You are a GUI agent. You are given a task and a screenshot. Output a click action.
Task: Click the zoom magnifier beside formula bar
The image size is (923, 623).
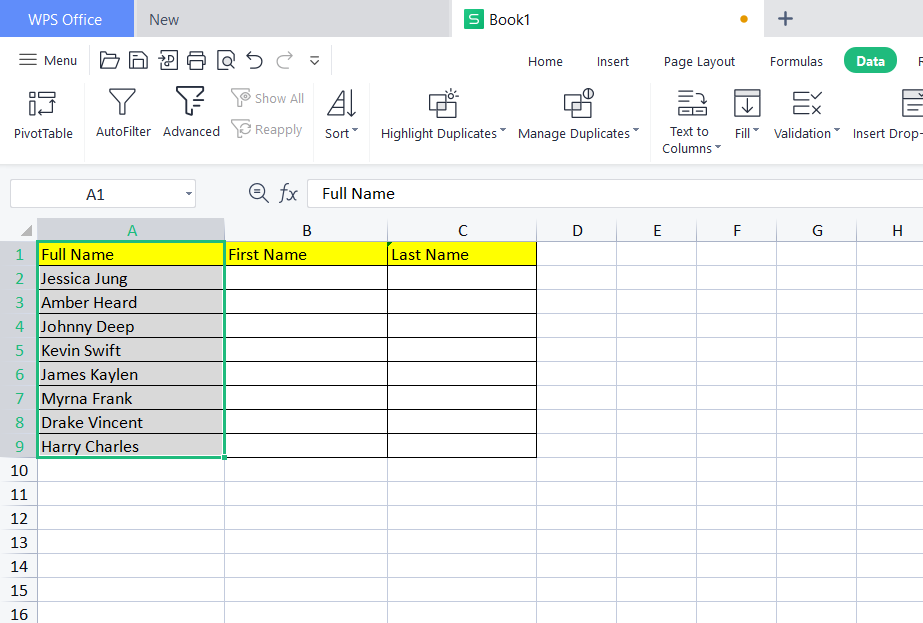pos(258,193)
